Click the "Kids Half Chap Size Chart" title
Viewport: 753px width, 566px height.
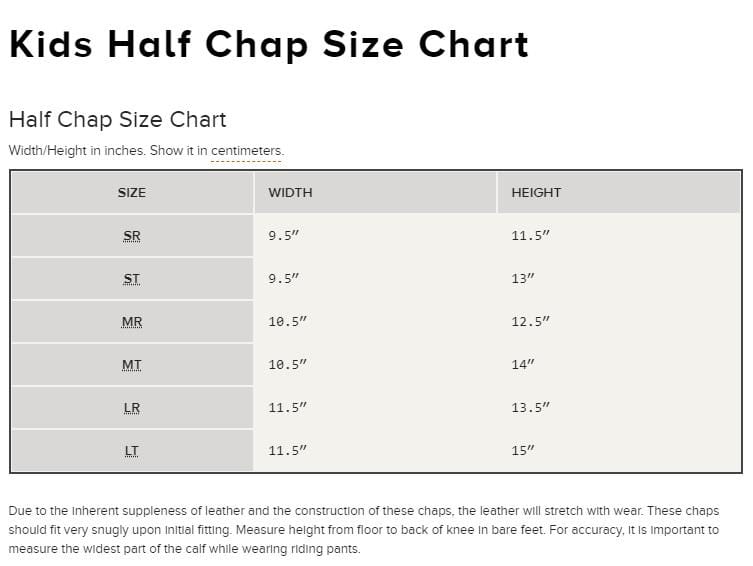[268, 45]
